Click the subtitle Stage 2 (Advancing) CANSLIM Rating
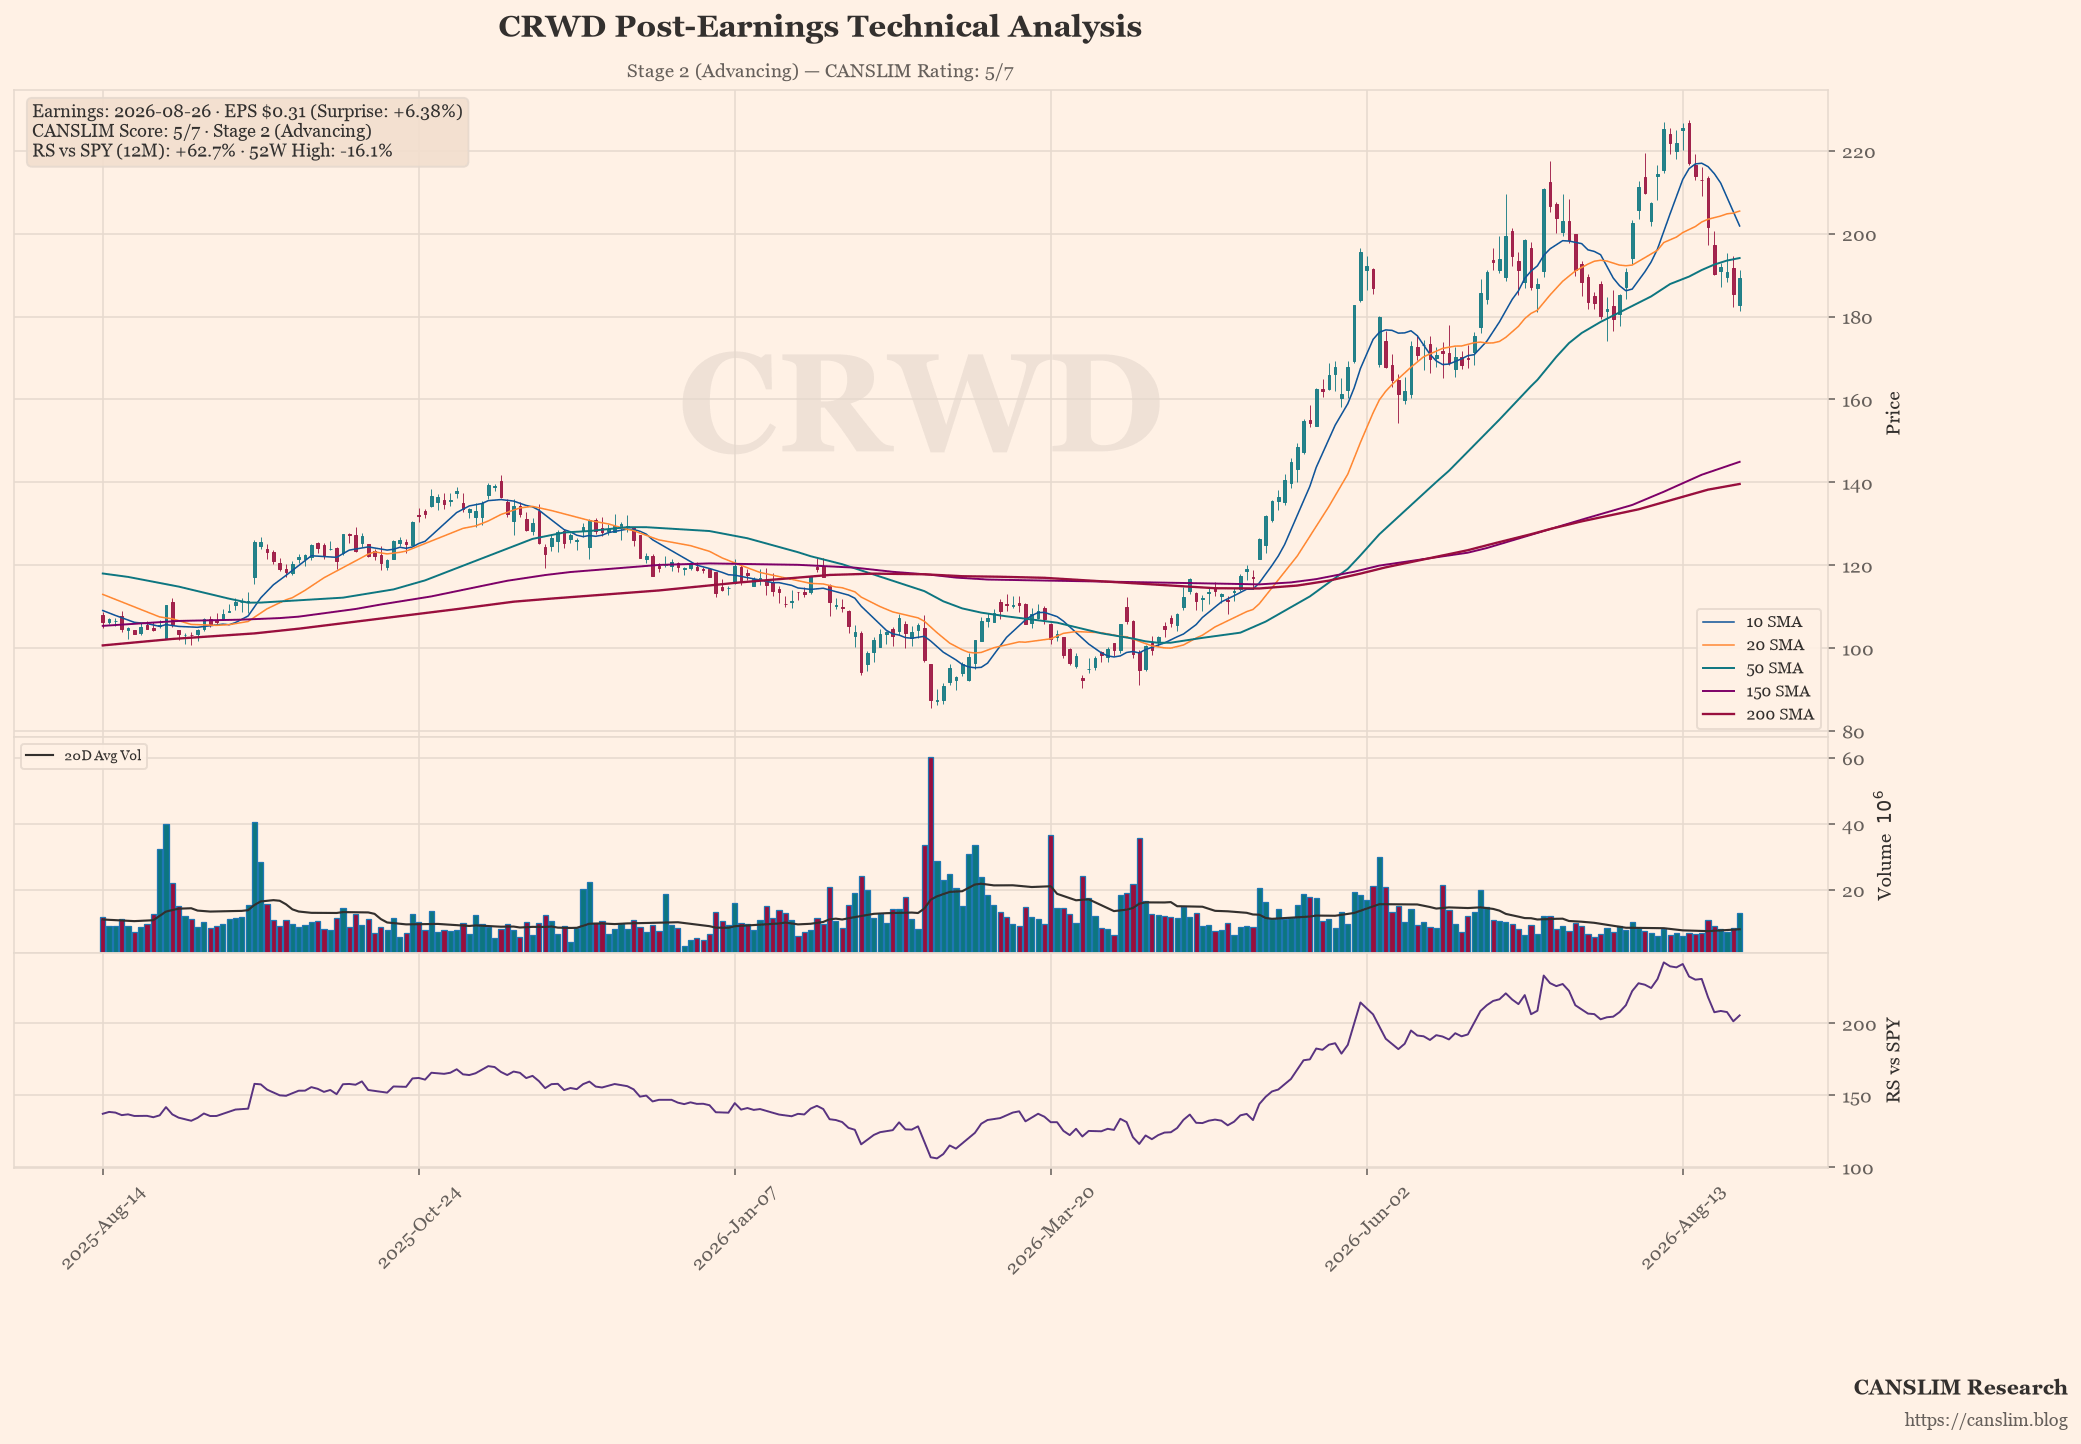This screenshot has width=2081, height=1444. point(820,71)
